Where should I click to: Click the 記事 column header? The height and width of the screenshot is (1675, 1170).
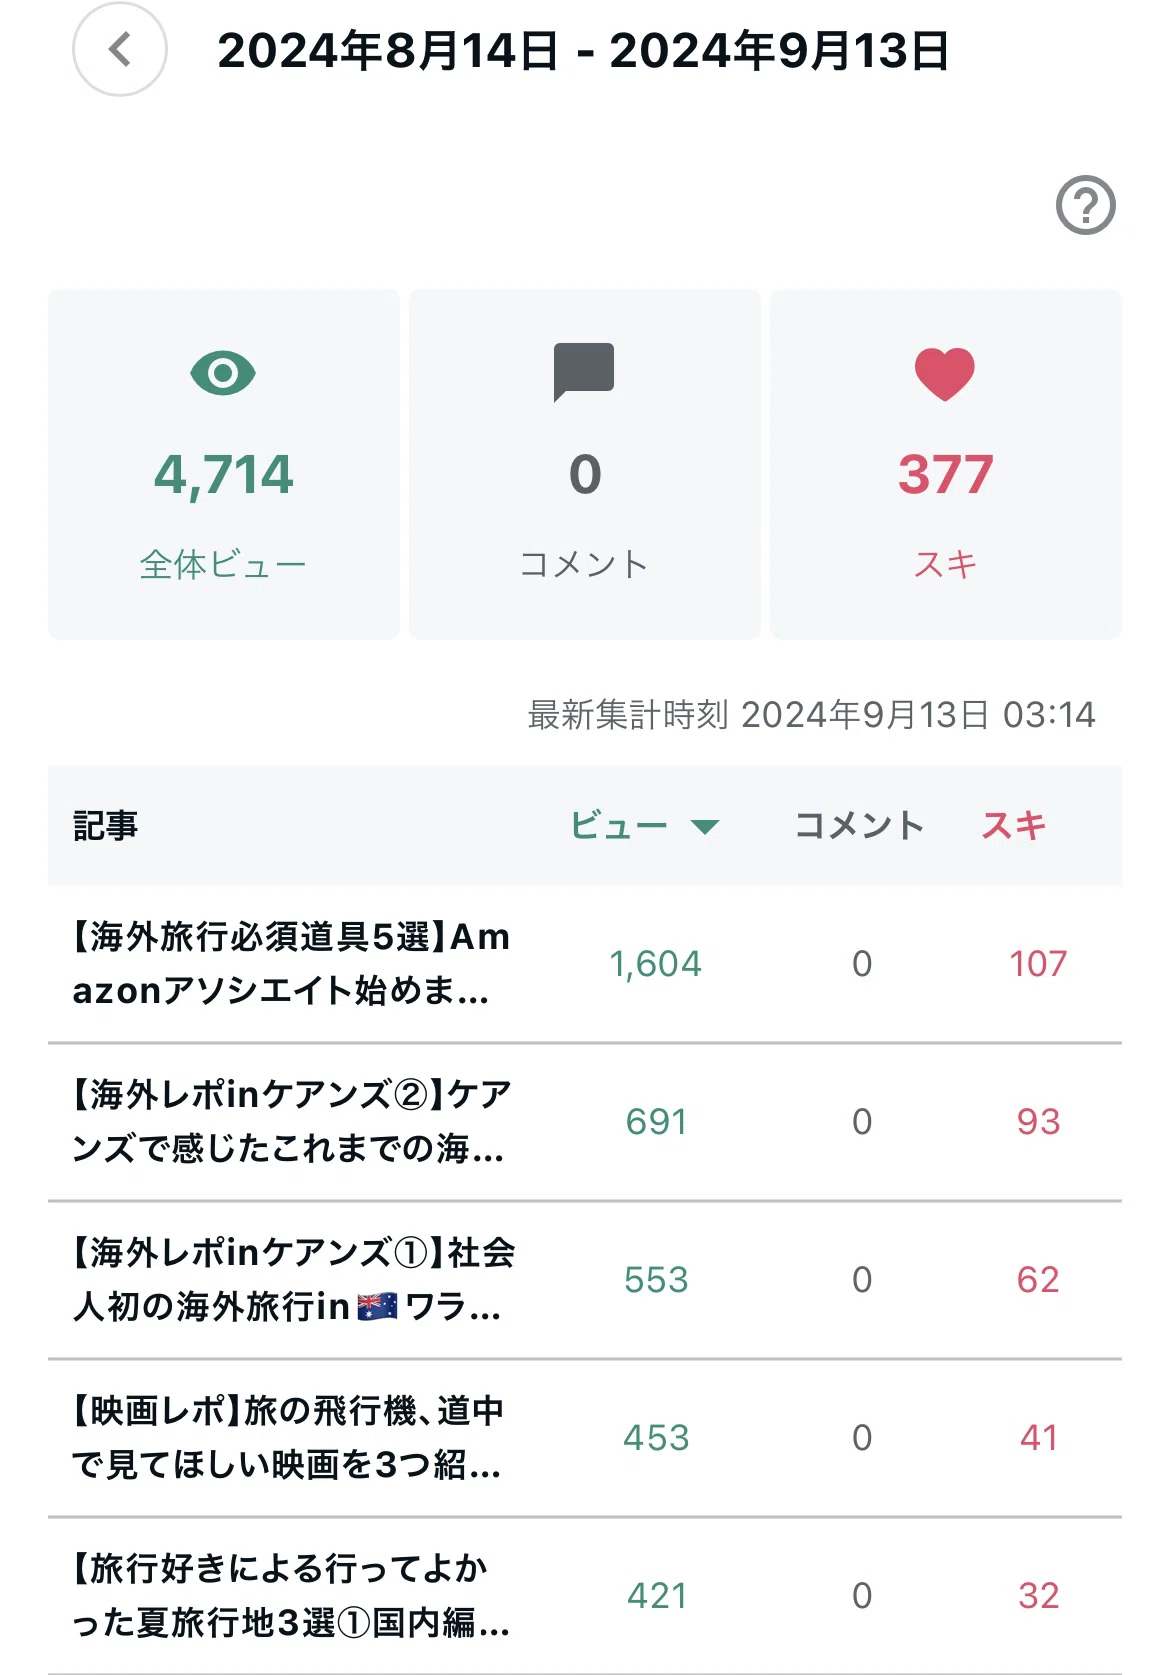(x=106, y=826)
